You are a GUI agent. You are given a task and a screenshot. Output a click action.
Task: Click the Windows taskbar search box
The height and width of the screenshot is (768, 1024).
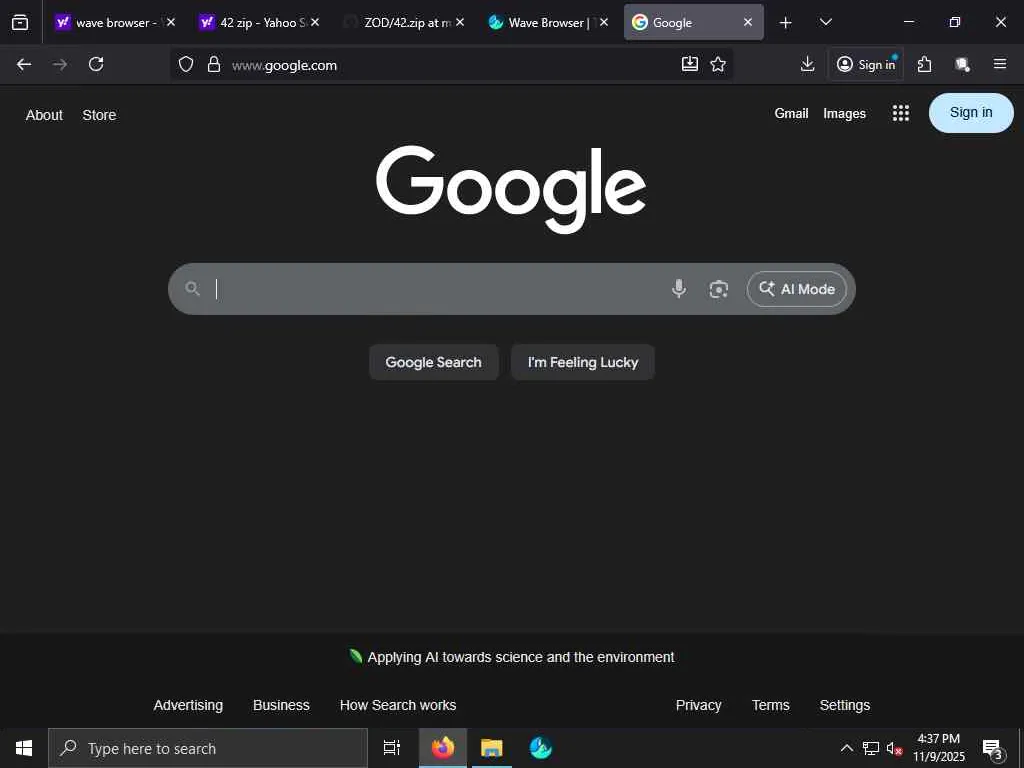pos(208,748)
